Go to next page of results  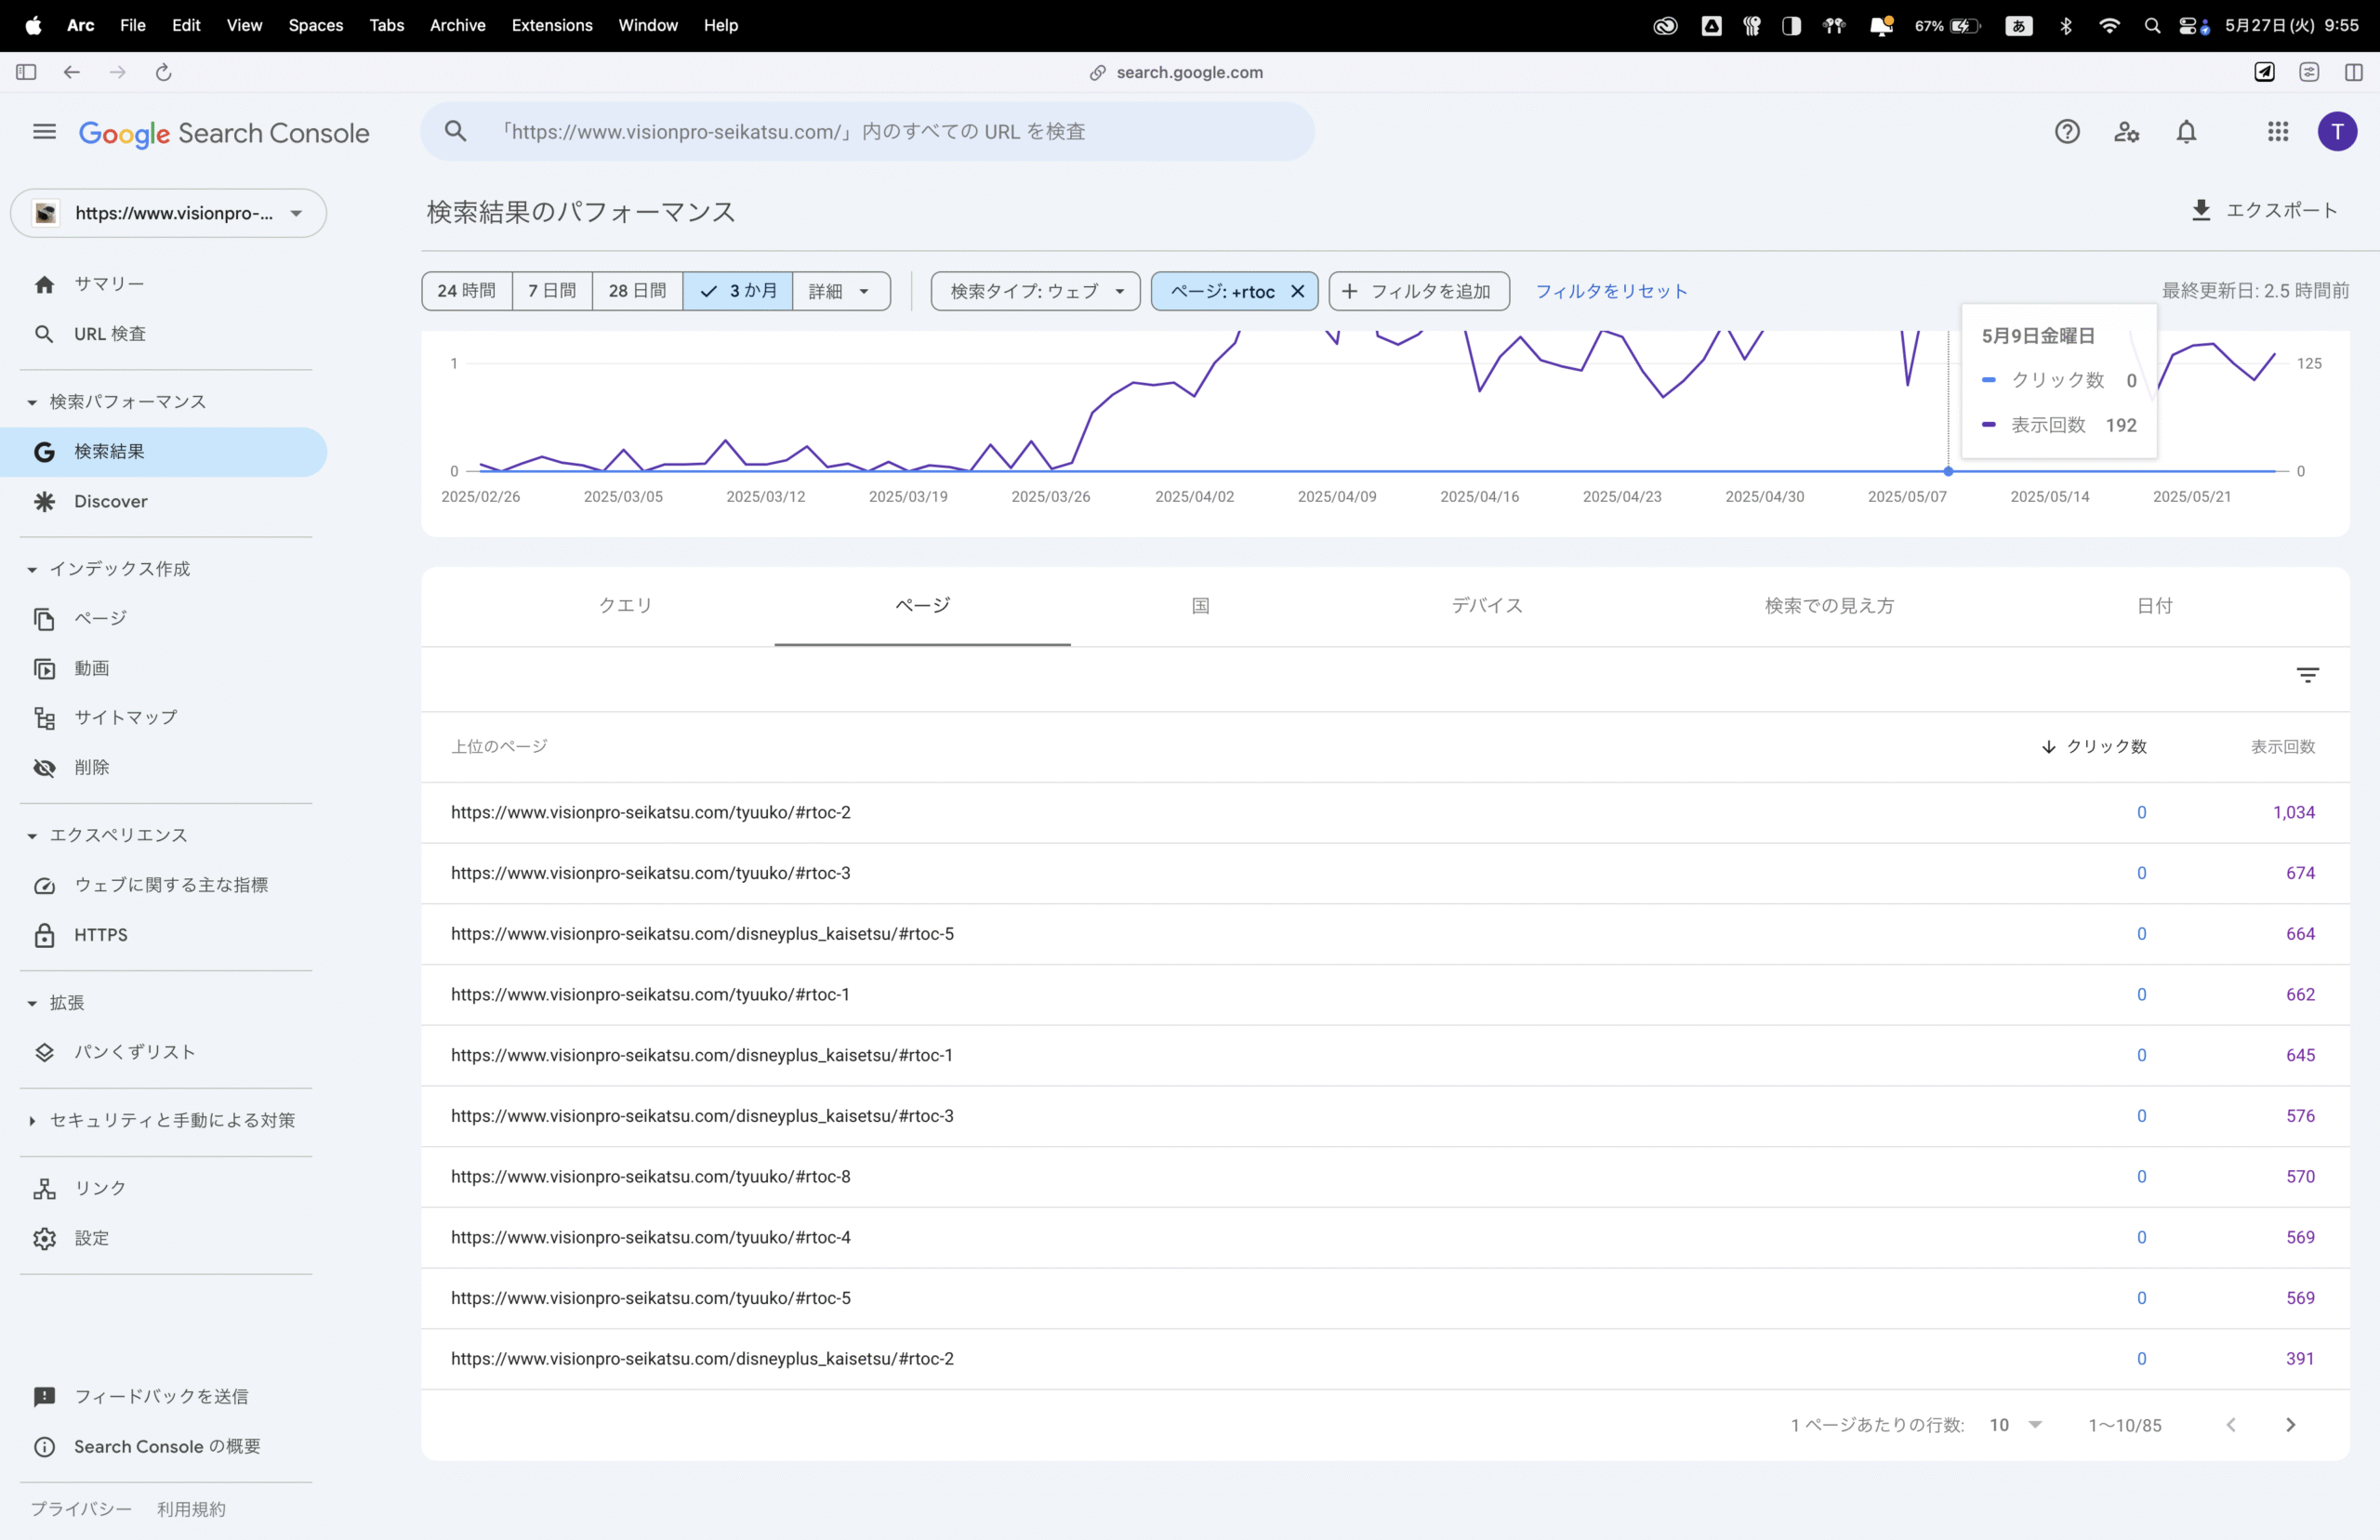tap(2290, 1425)
